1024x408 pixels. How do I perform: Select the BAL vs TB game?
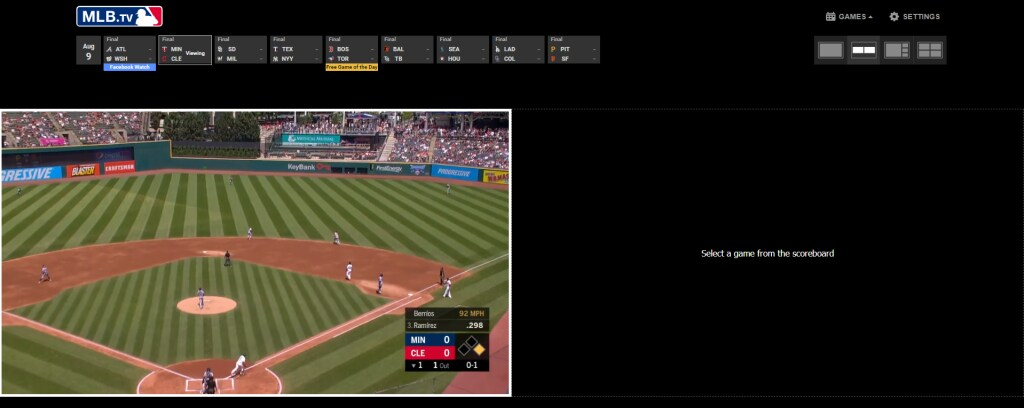[x=407, y=50]
